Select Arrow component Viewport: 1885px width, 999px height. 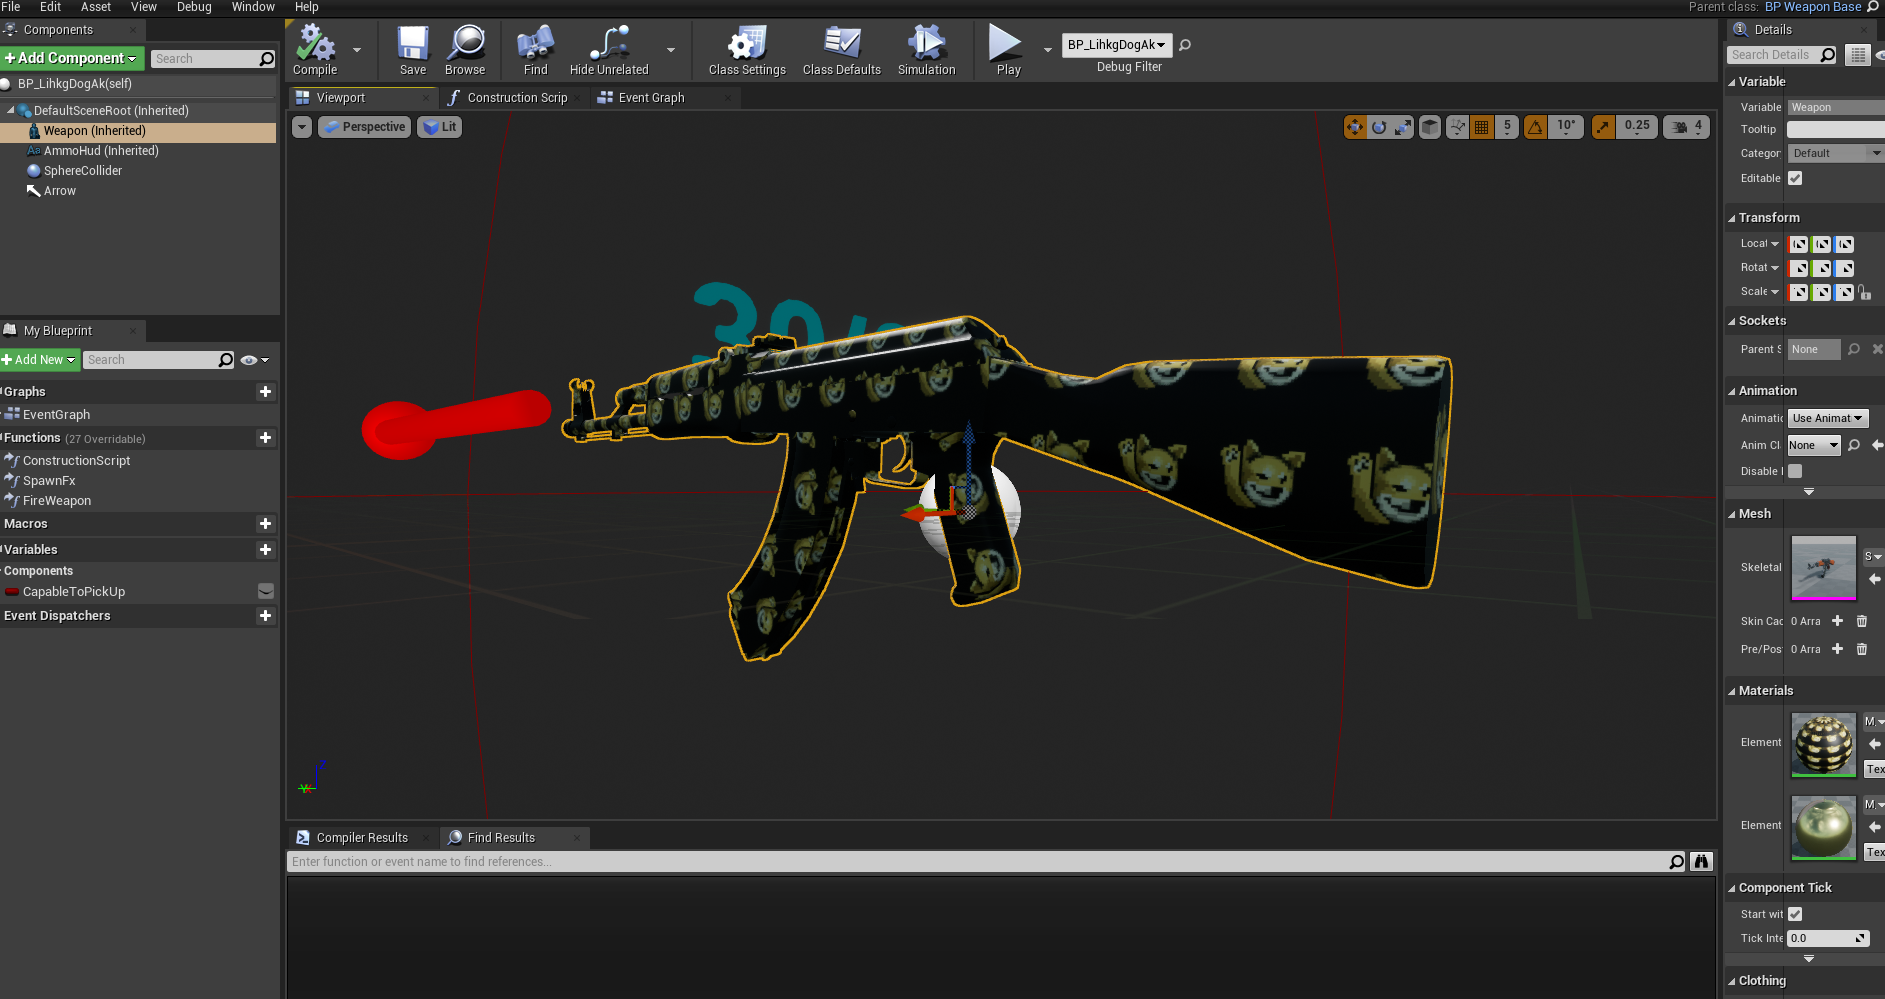tap(60, 191)
